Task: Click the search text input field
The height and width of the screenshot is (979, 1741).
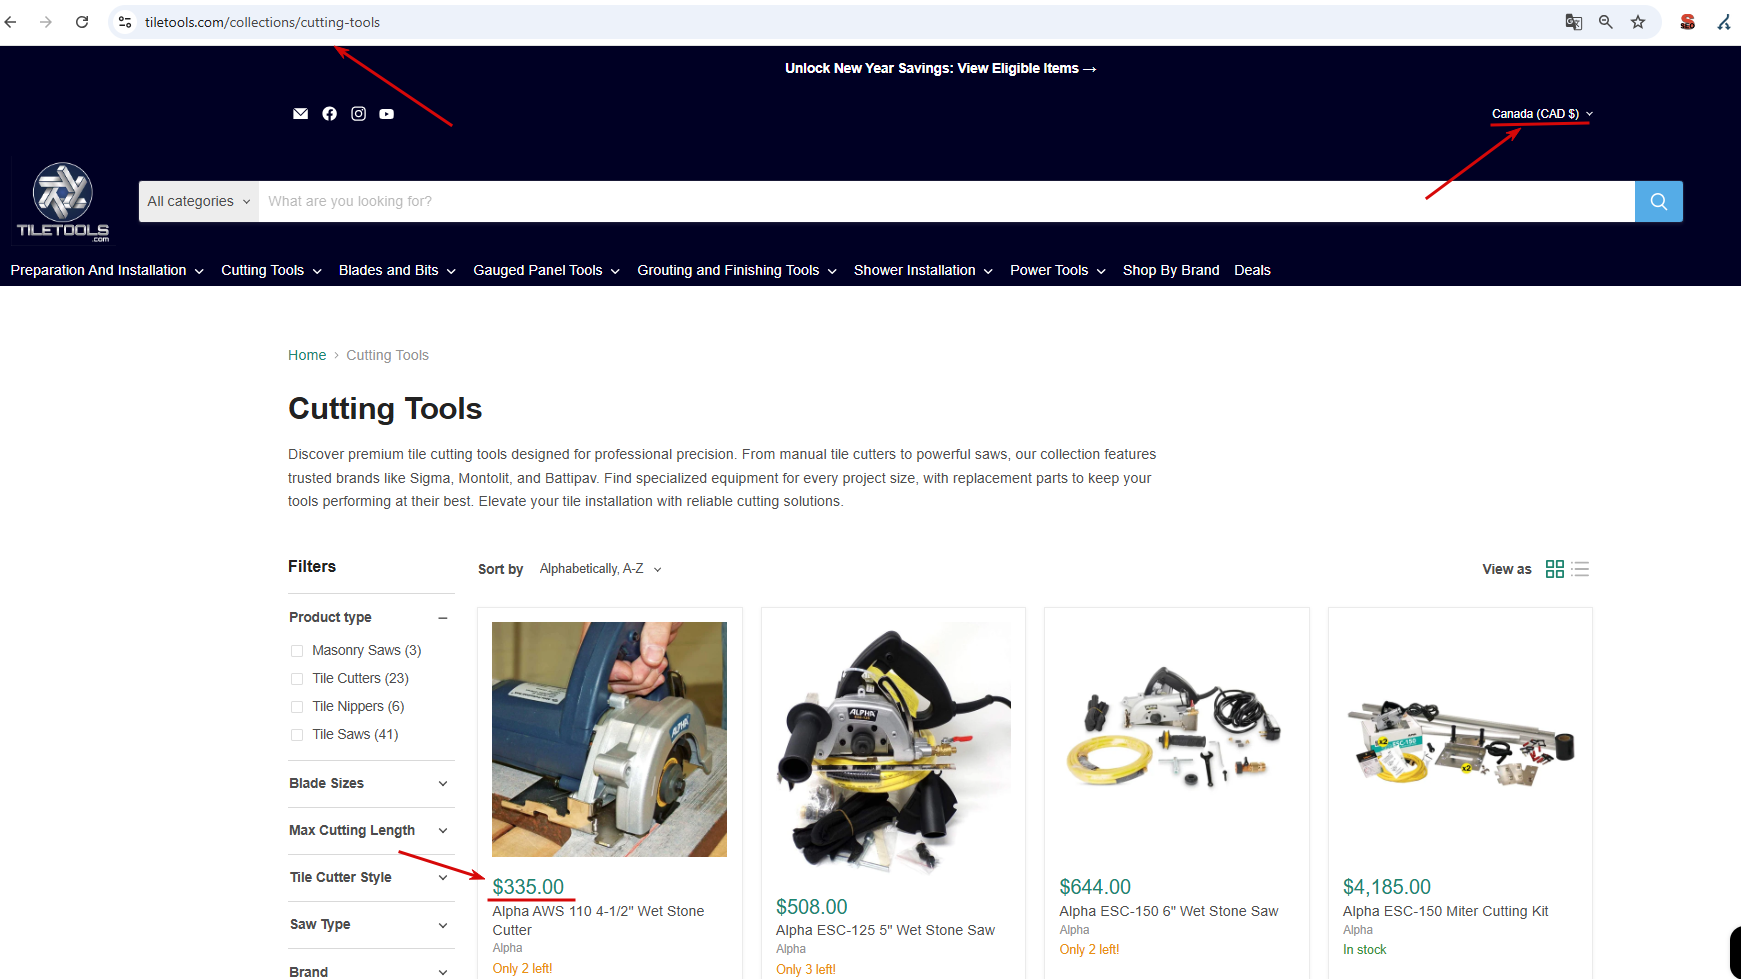Action: (947, 201)
